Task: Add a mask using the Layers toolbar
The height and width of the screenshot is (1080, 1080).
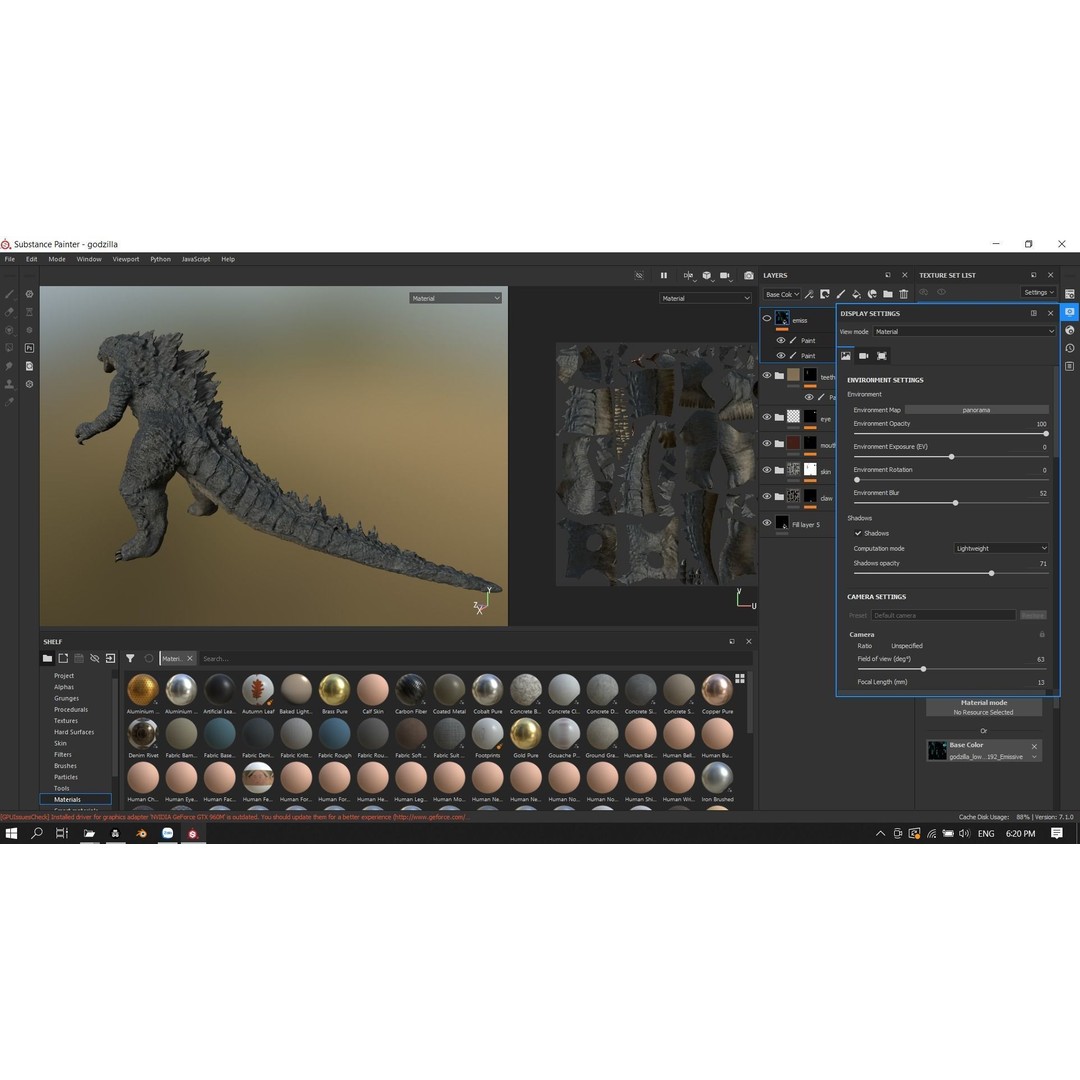Action: coord(824,294)
